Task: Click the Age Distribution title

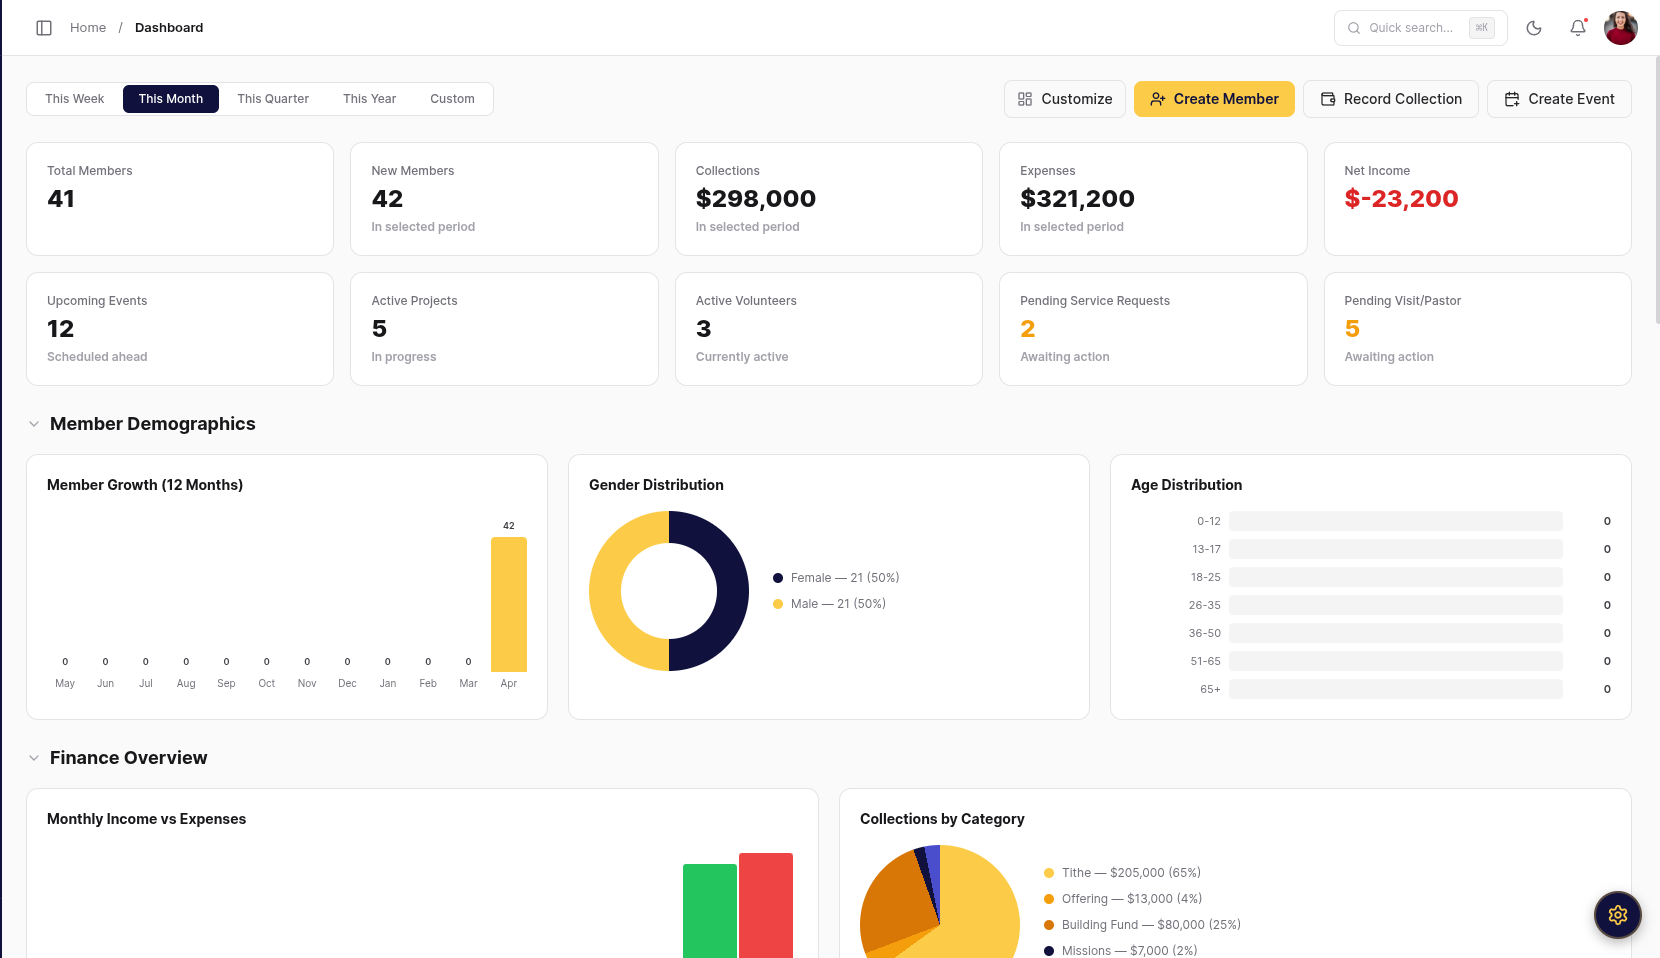Action: click(1186, 485)
